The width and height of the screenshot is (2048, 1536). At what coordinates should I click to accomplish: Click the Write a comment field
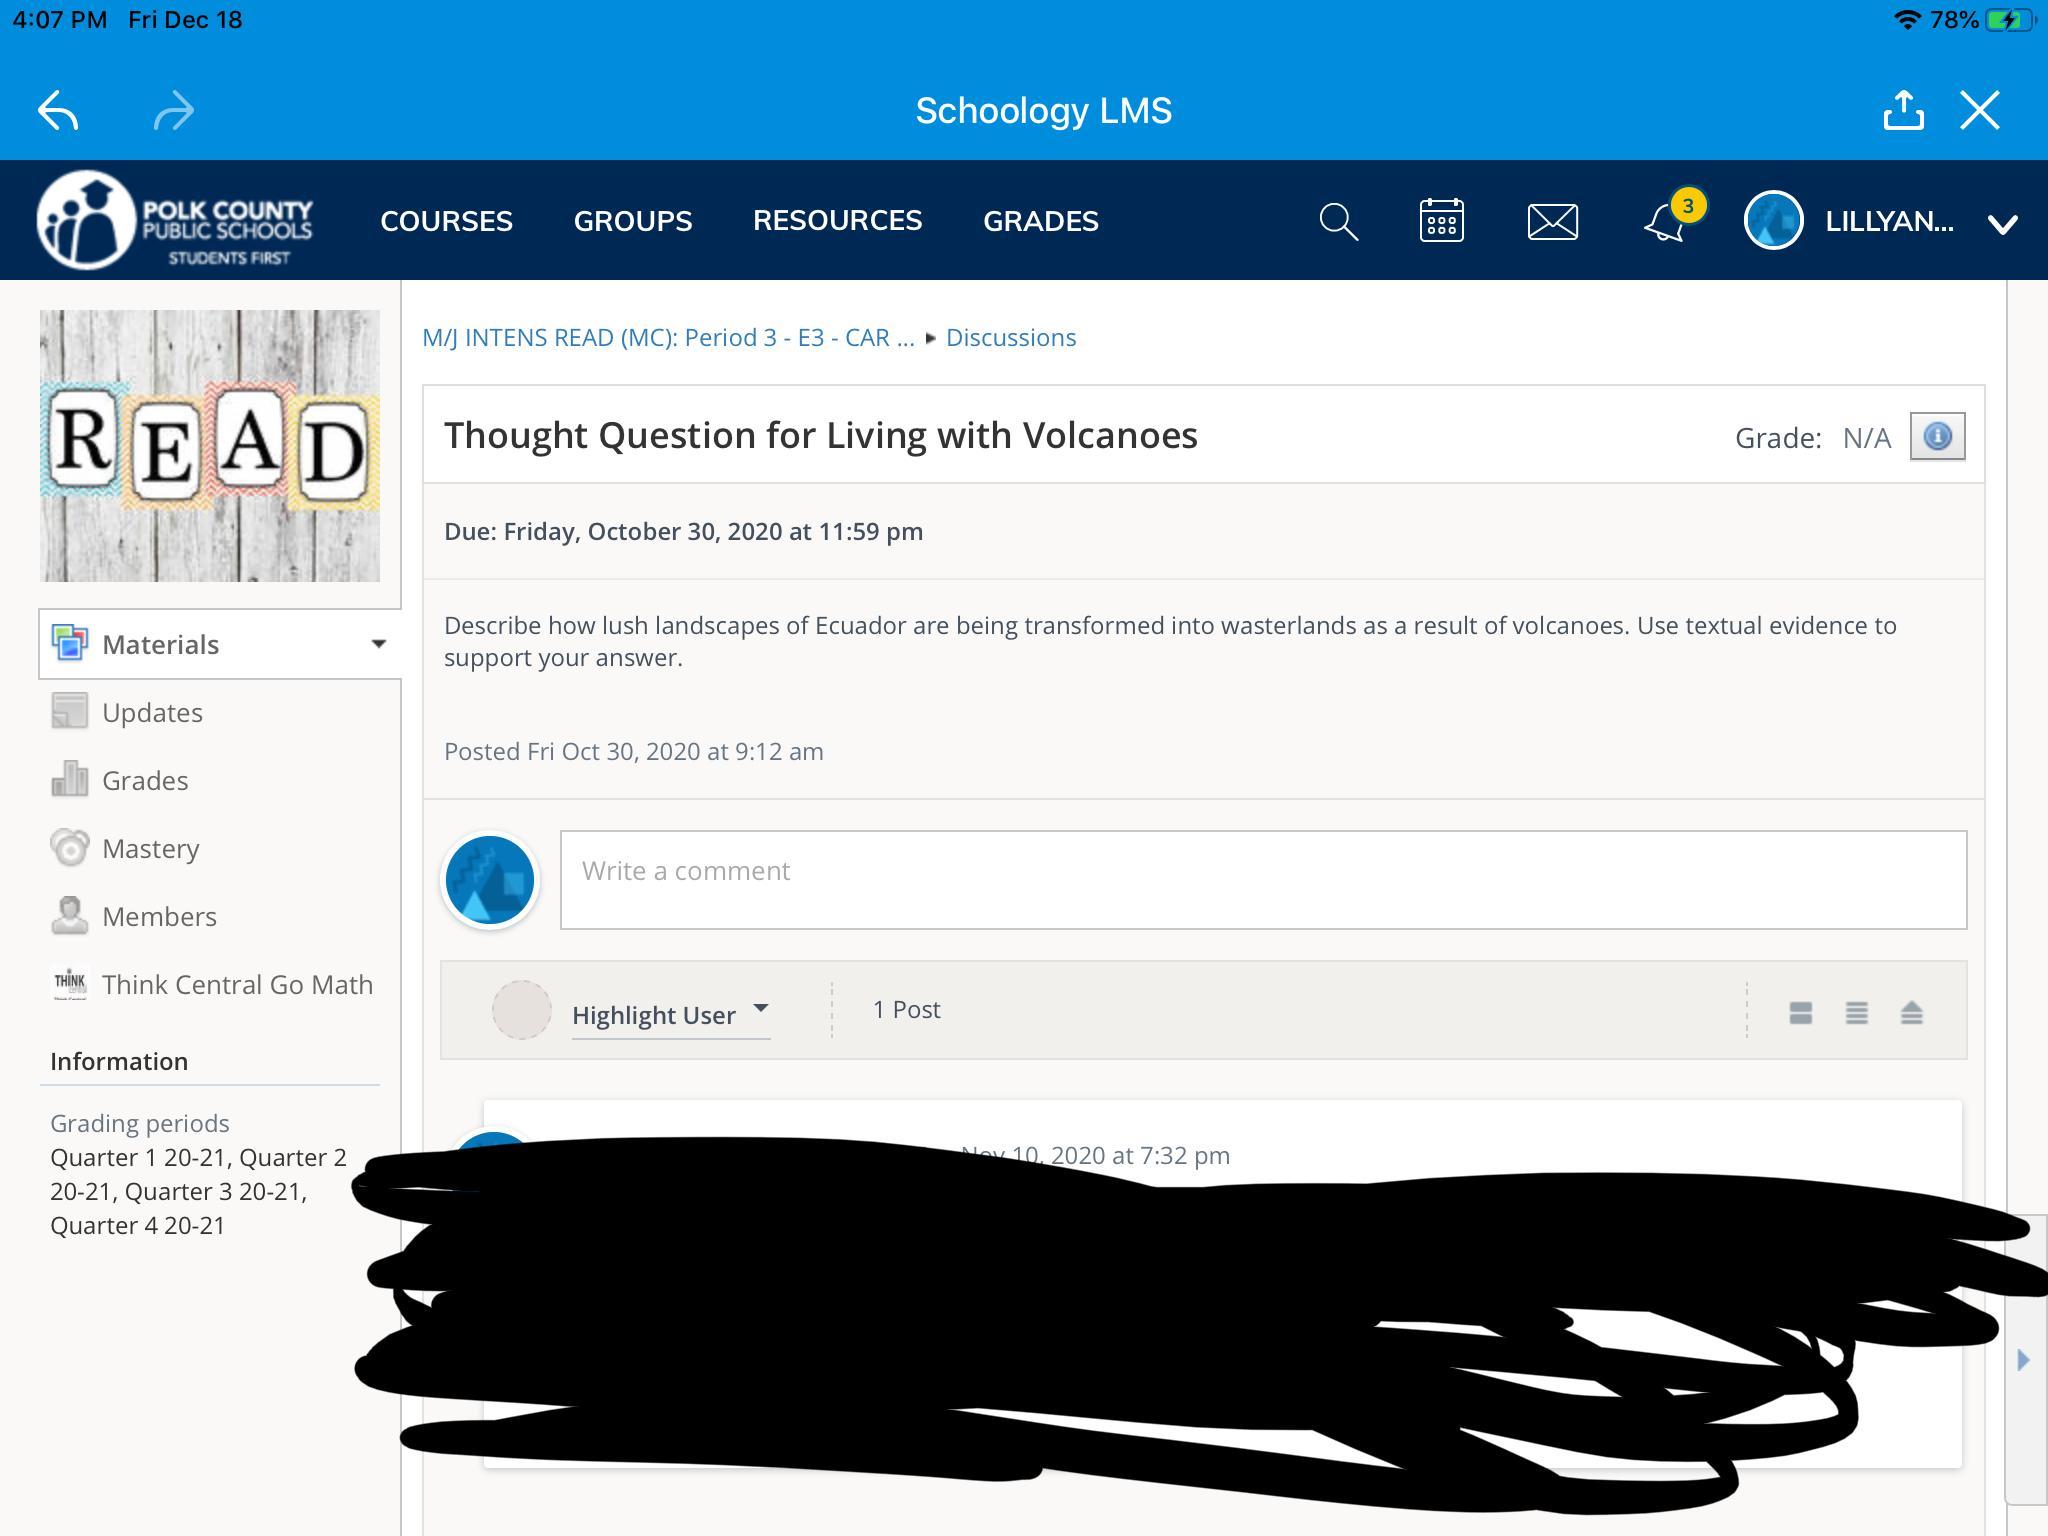pyautogui.click(x=1262, y=880)
